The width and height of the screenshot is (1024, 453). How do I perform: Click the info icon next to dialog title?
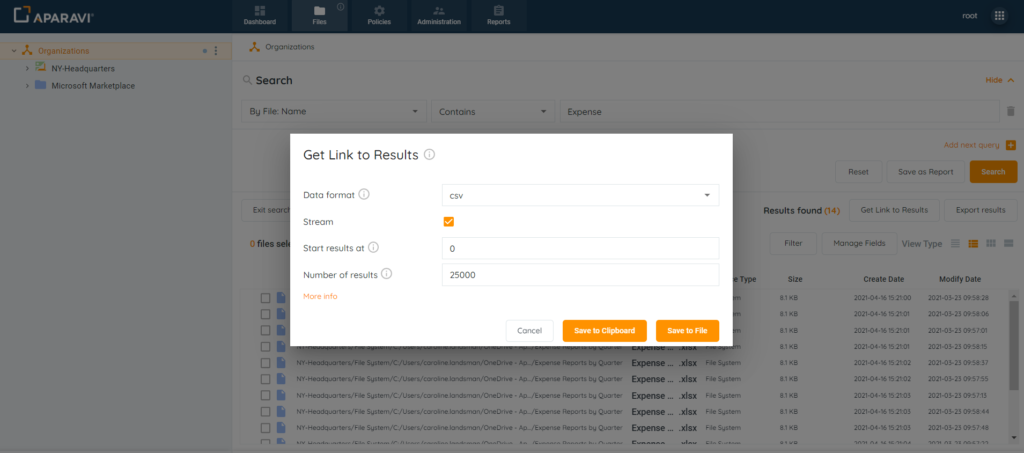pos(429,155)
